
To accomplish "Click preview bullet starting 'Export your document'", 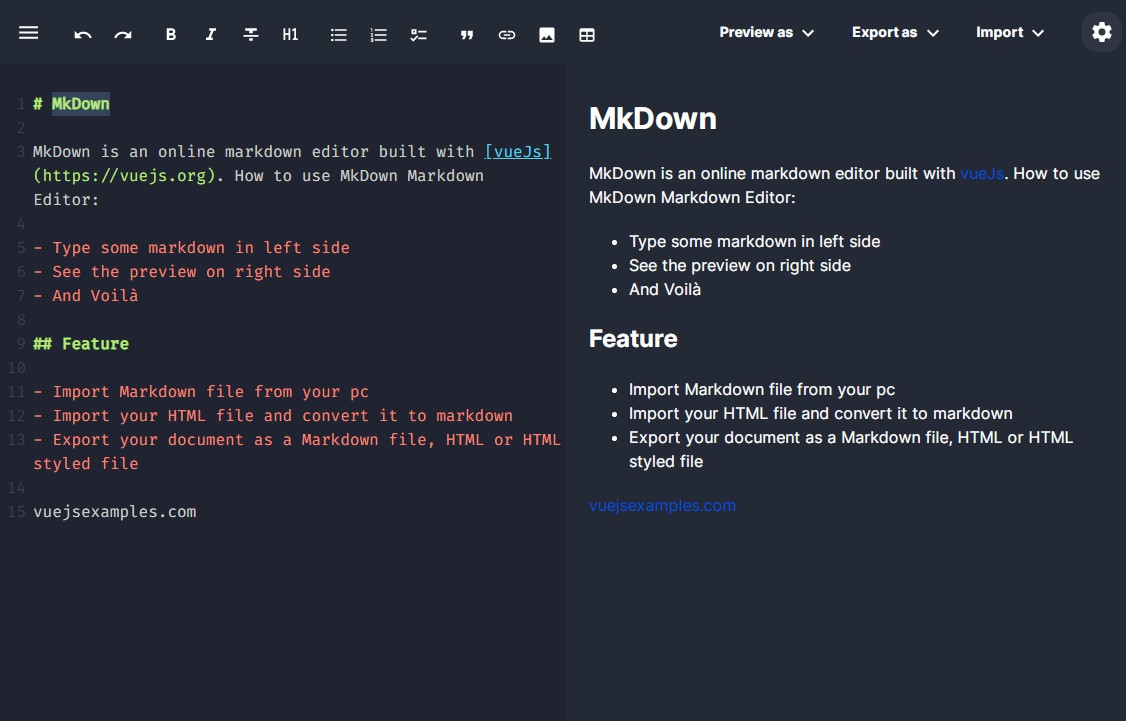I will (851, 450).
